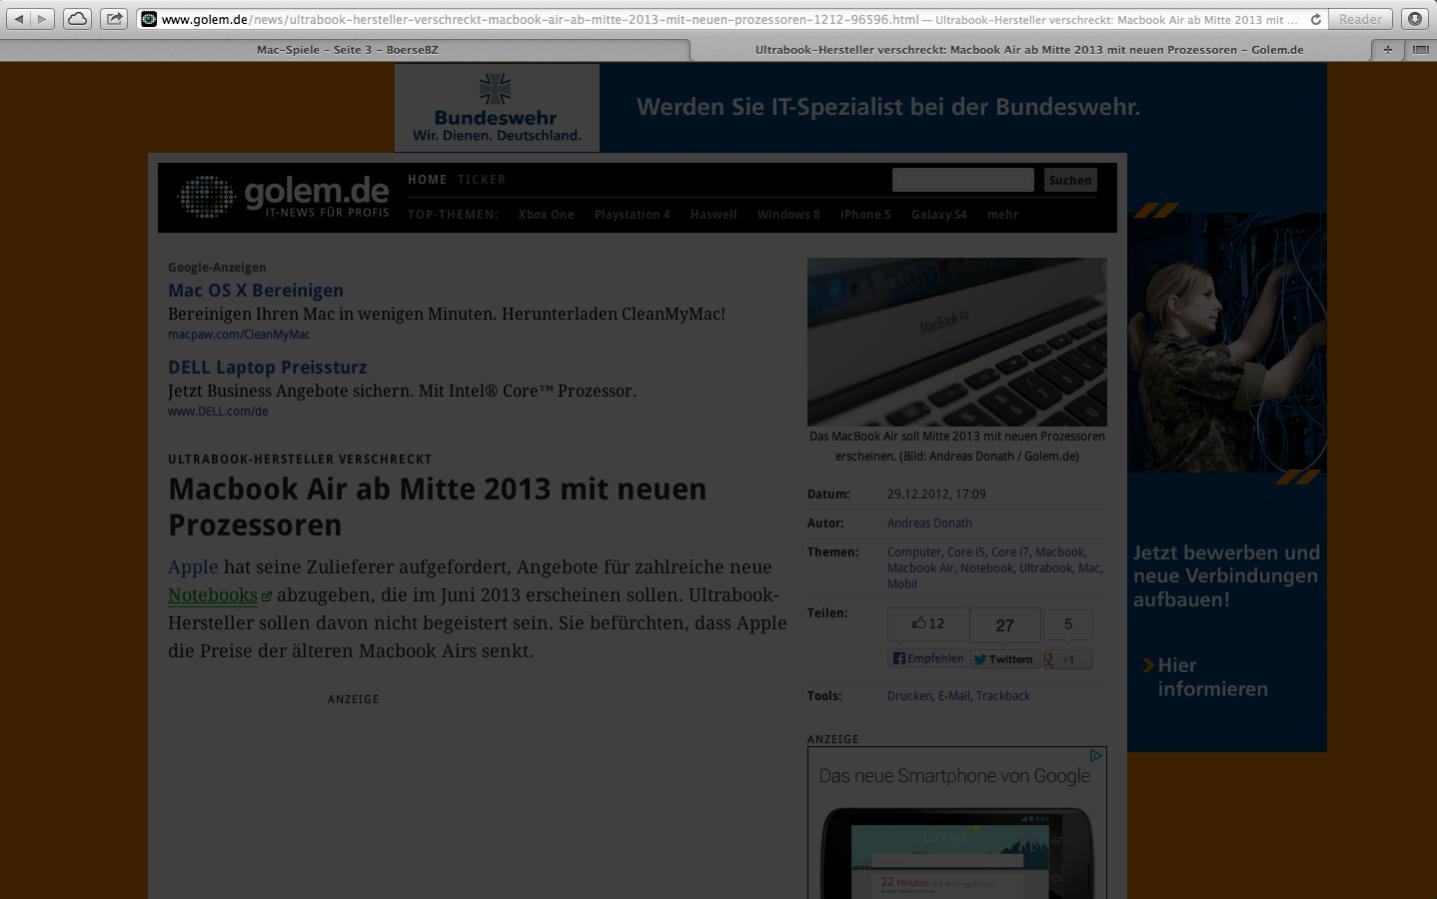Select the Ultrabook-Hersteller Golem.de tab

(1029, 49)
